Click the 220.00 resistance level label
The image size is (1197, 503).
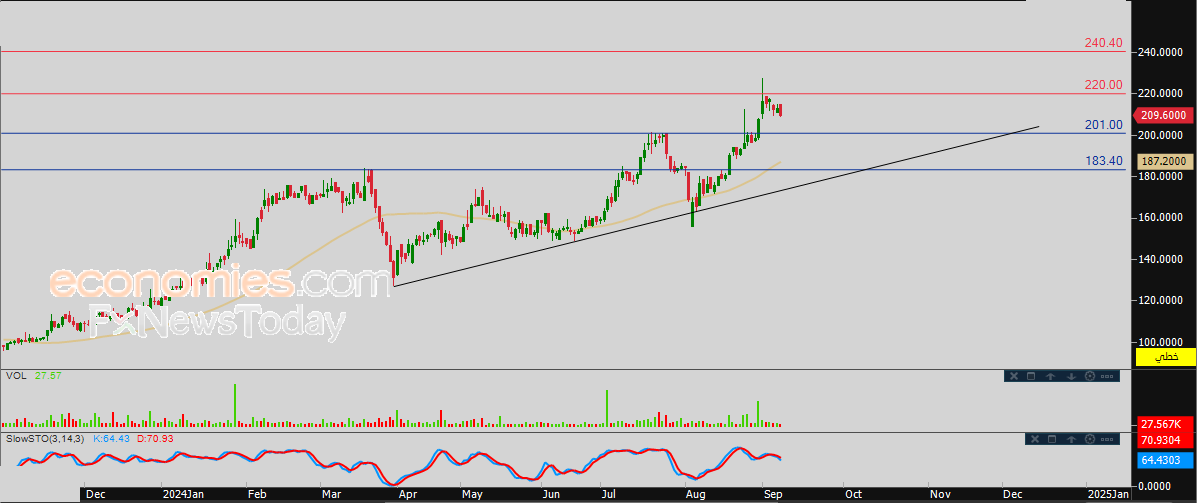(x=1104, y=85)
